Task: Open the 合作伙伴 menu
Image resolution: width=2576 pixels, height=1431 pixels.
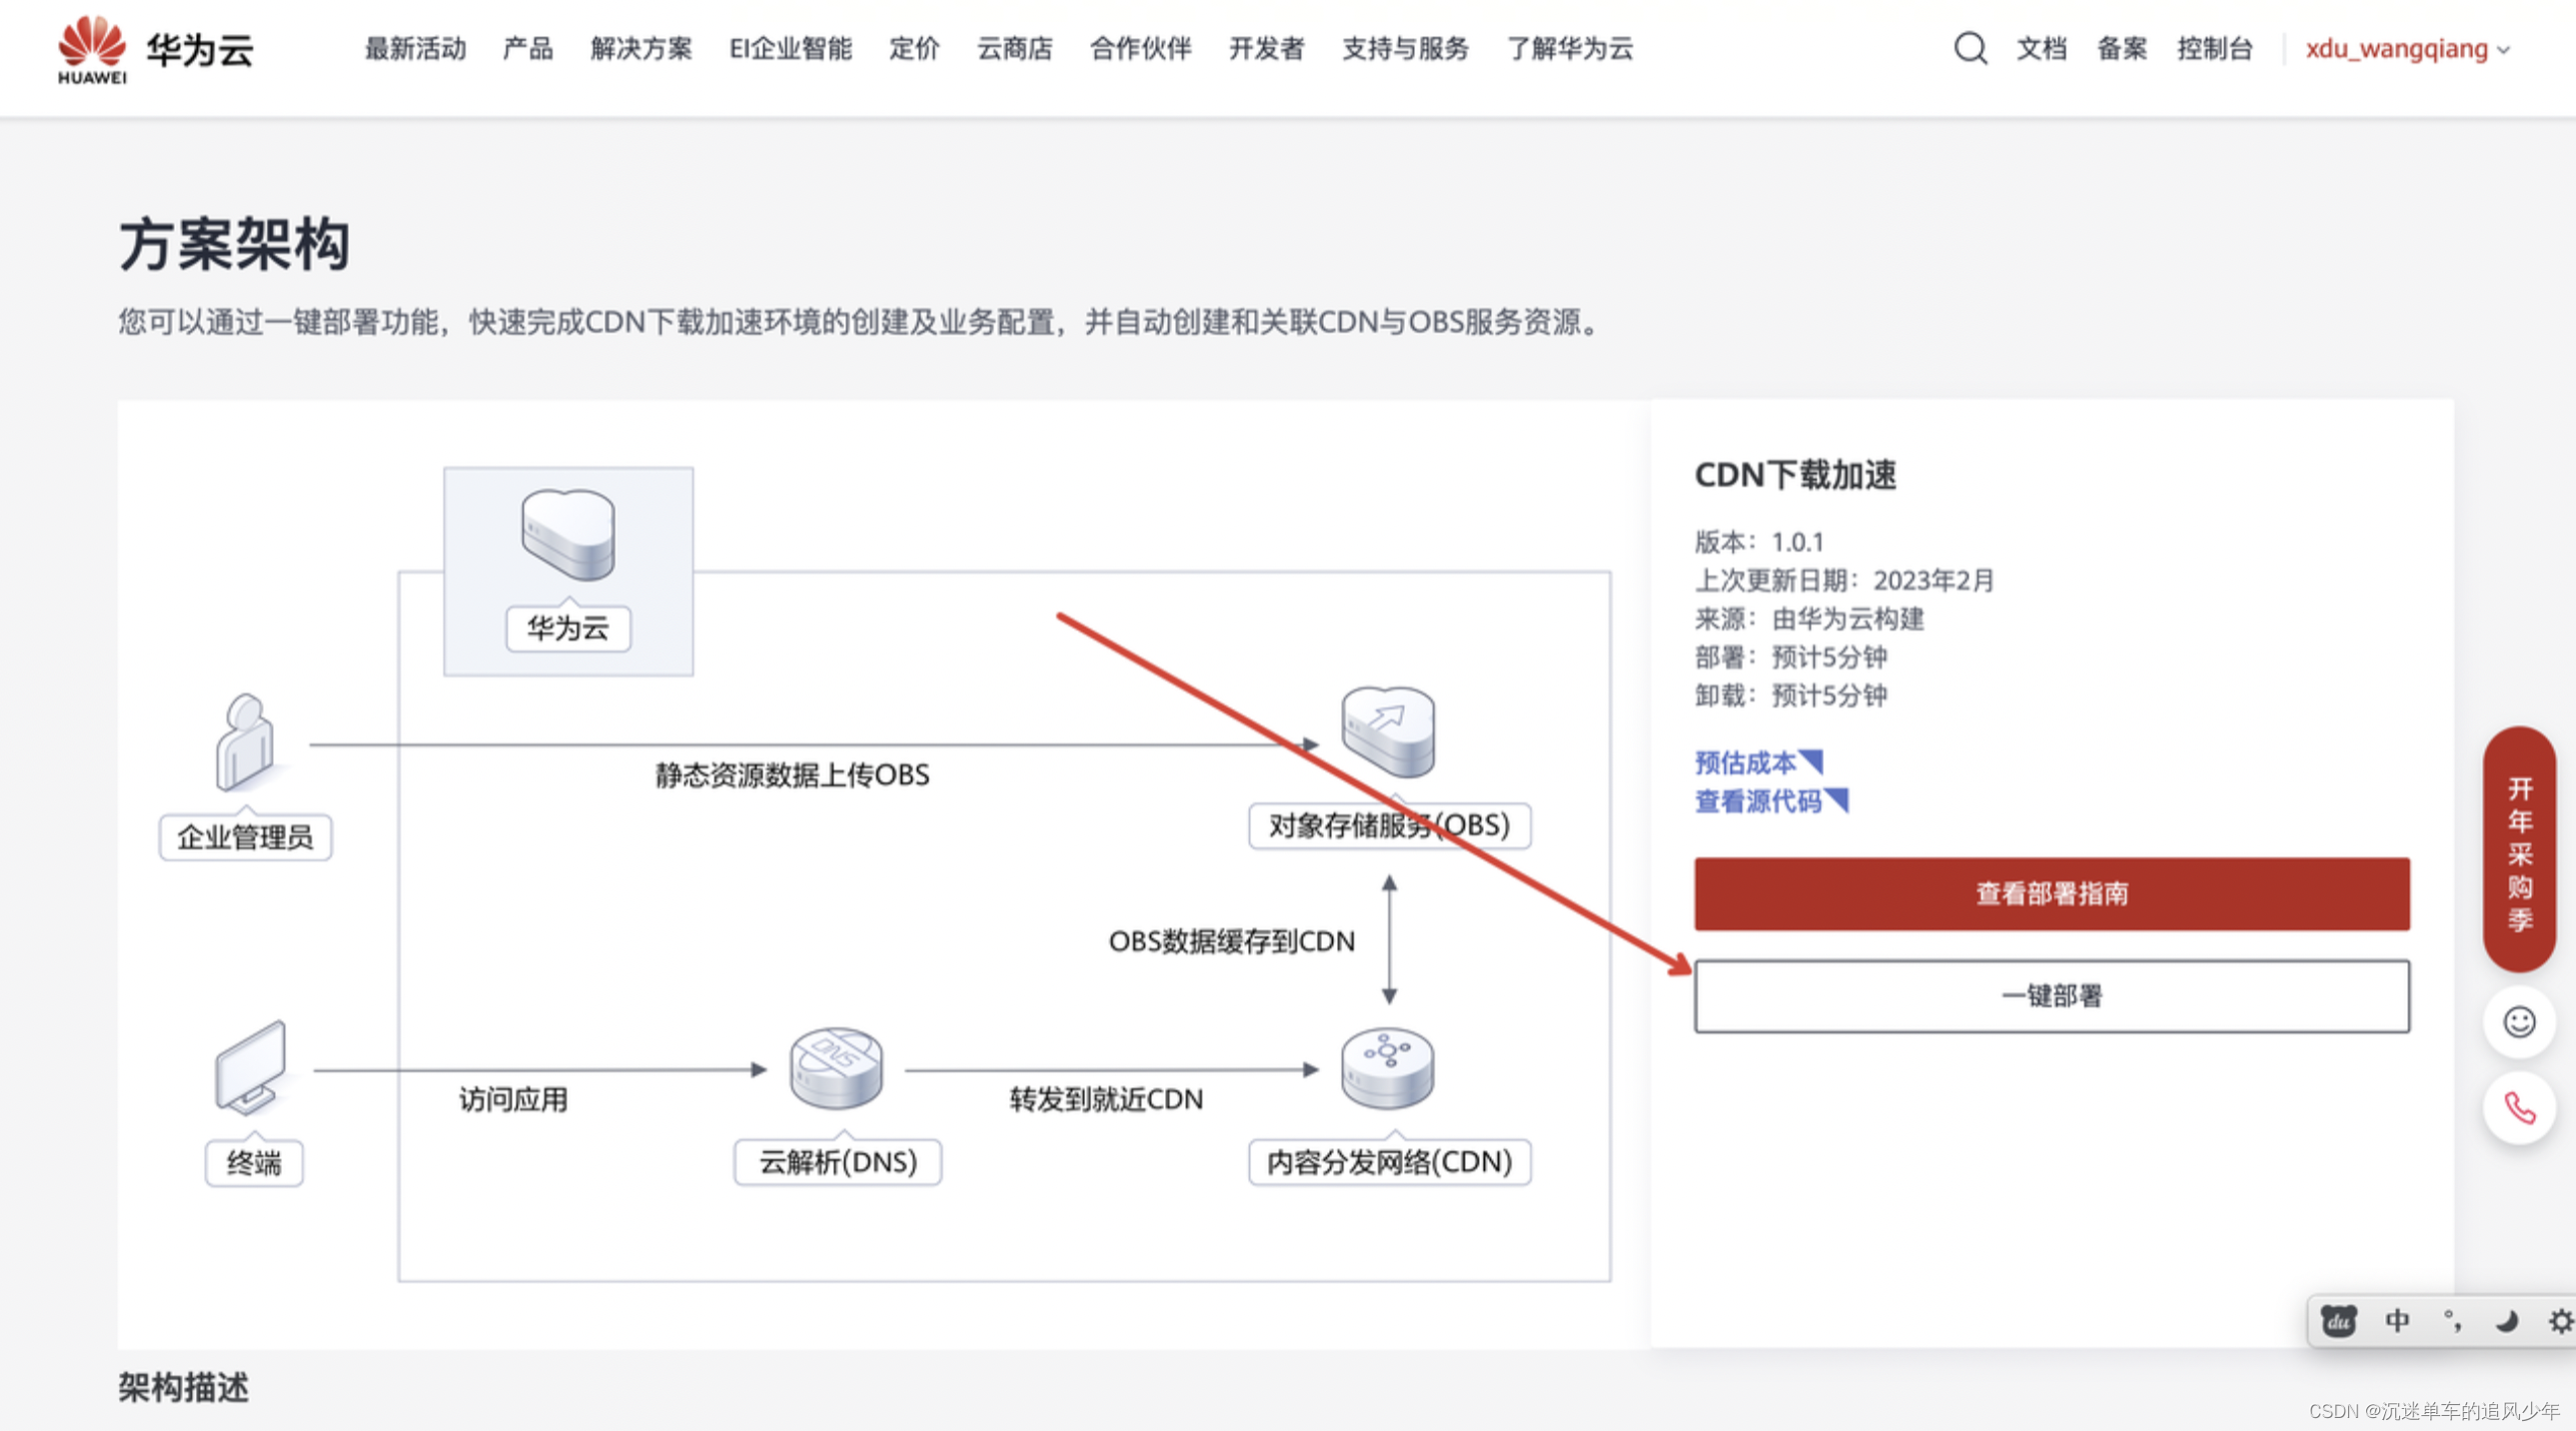Action: coord(1140,49)
